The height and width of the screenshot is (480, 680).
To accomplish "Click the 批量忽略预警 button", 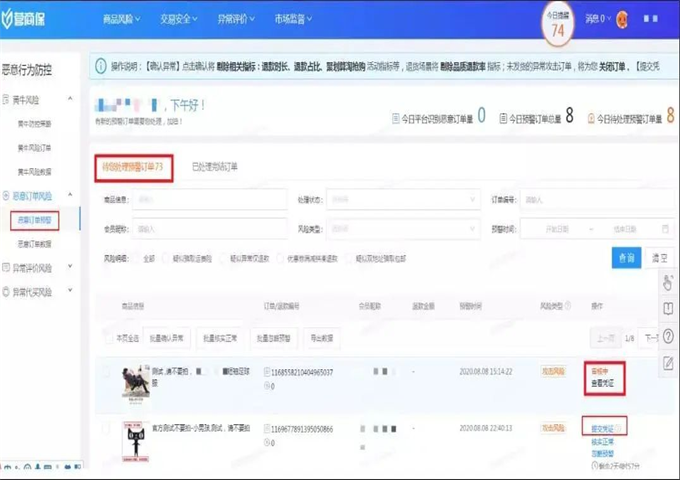I will pos(274,338).
